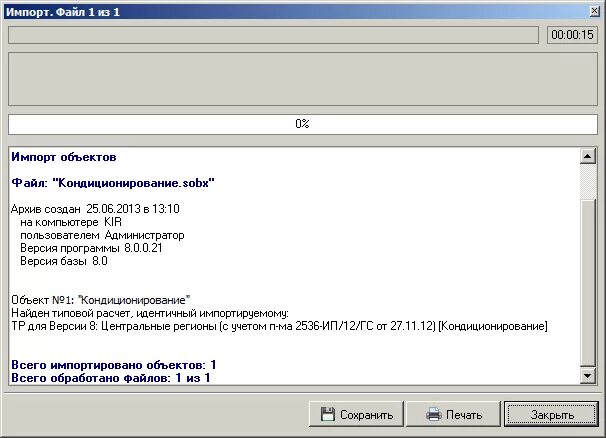Click the Печать button

454,414
